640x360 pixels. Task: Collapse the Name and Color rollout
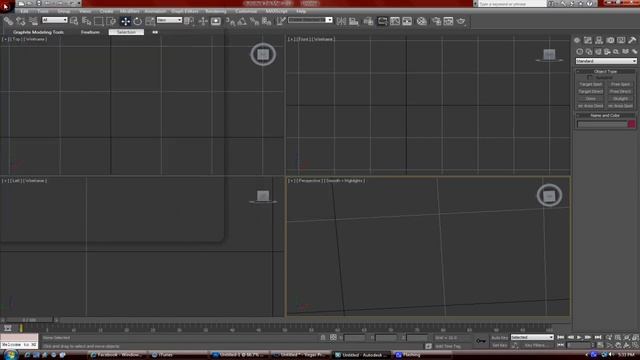pyautogui.click(x=605, y=116)
